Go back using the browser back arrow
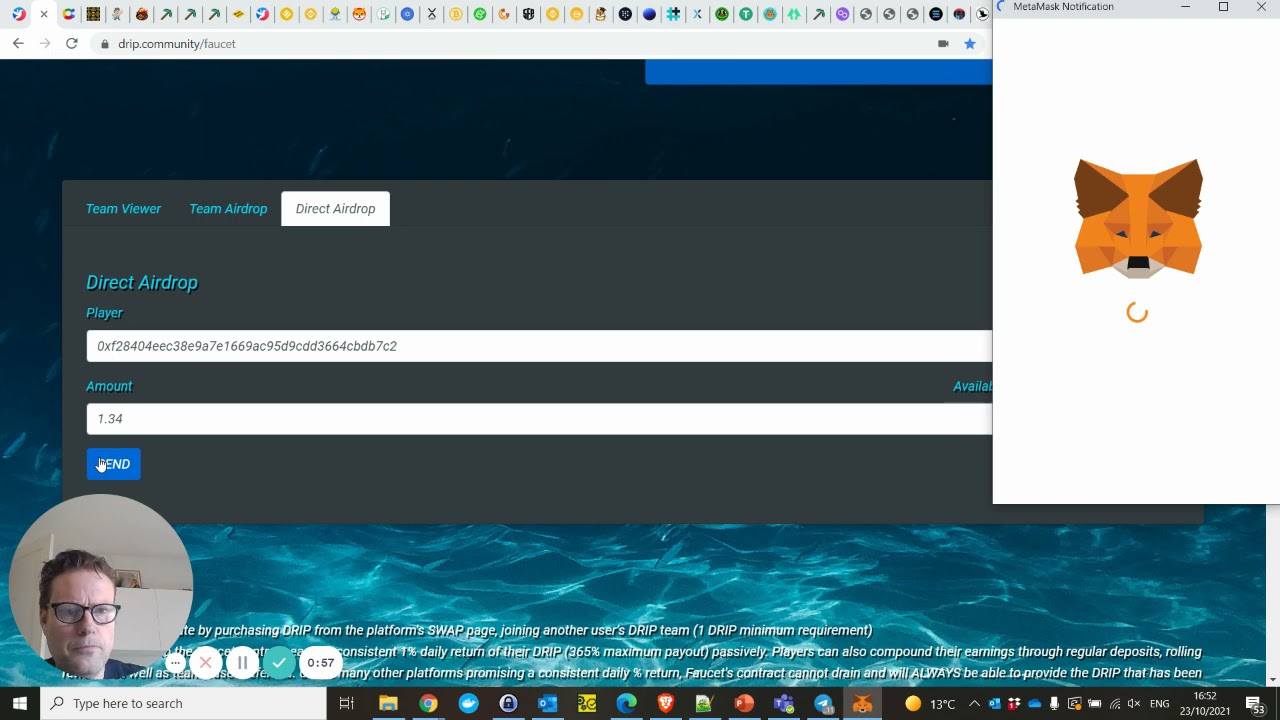Screen dimensions: 1280x720 pos(18,44)
